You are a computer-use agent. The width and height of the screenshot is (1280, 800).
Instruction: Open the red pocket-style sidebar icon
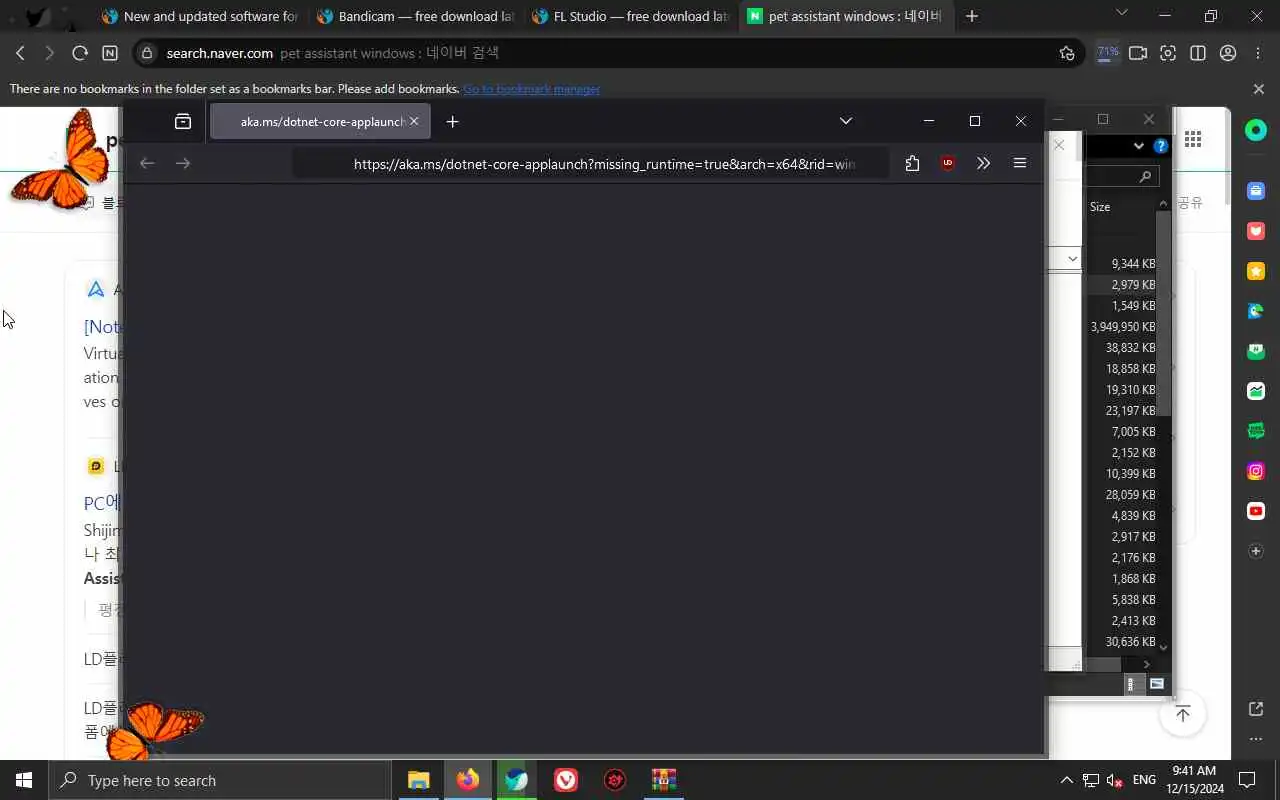pos(1256,231)
